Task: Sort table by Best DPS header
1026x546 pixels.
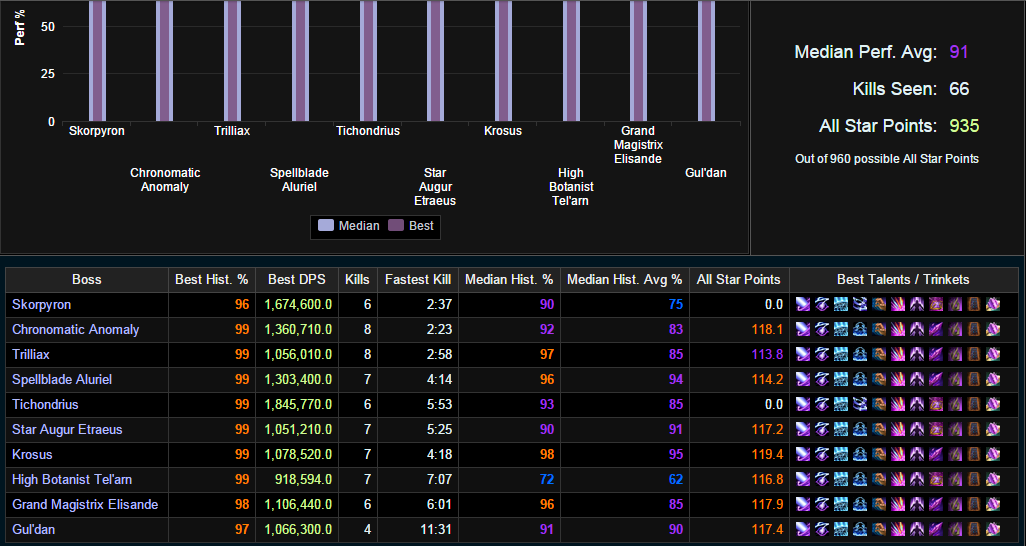Action: pyautogui.click(x=296, y=280)
